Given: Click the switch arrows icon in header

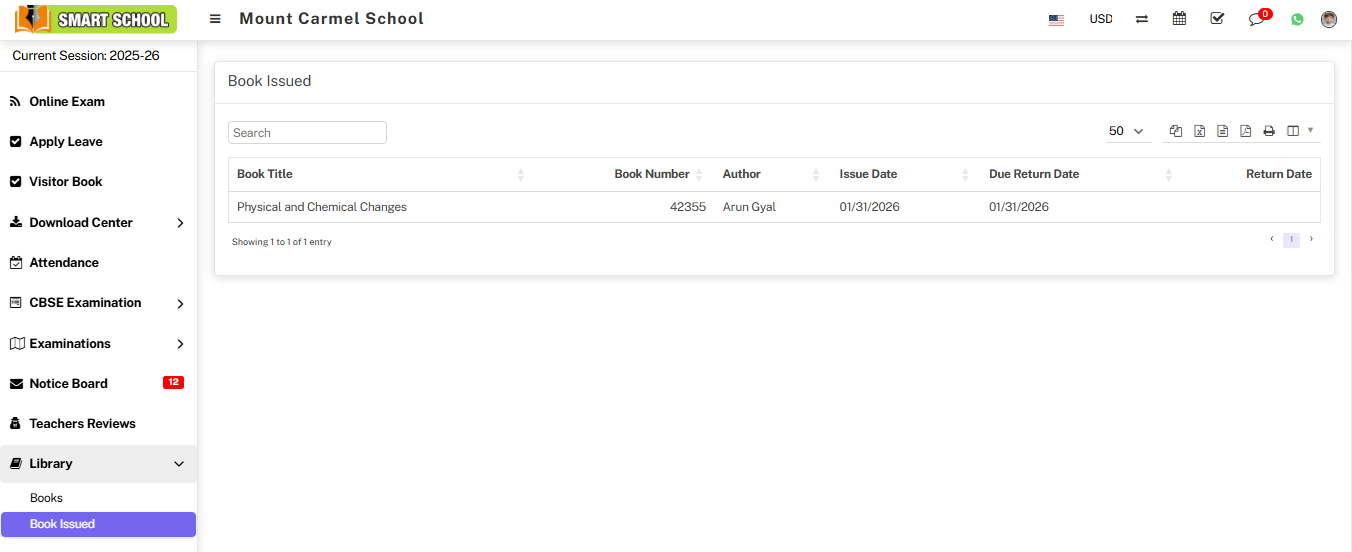Looking at the screenshot, I should tap(1142, 19).
